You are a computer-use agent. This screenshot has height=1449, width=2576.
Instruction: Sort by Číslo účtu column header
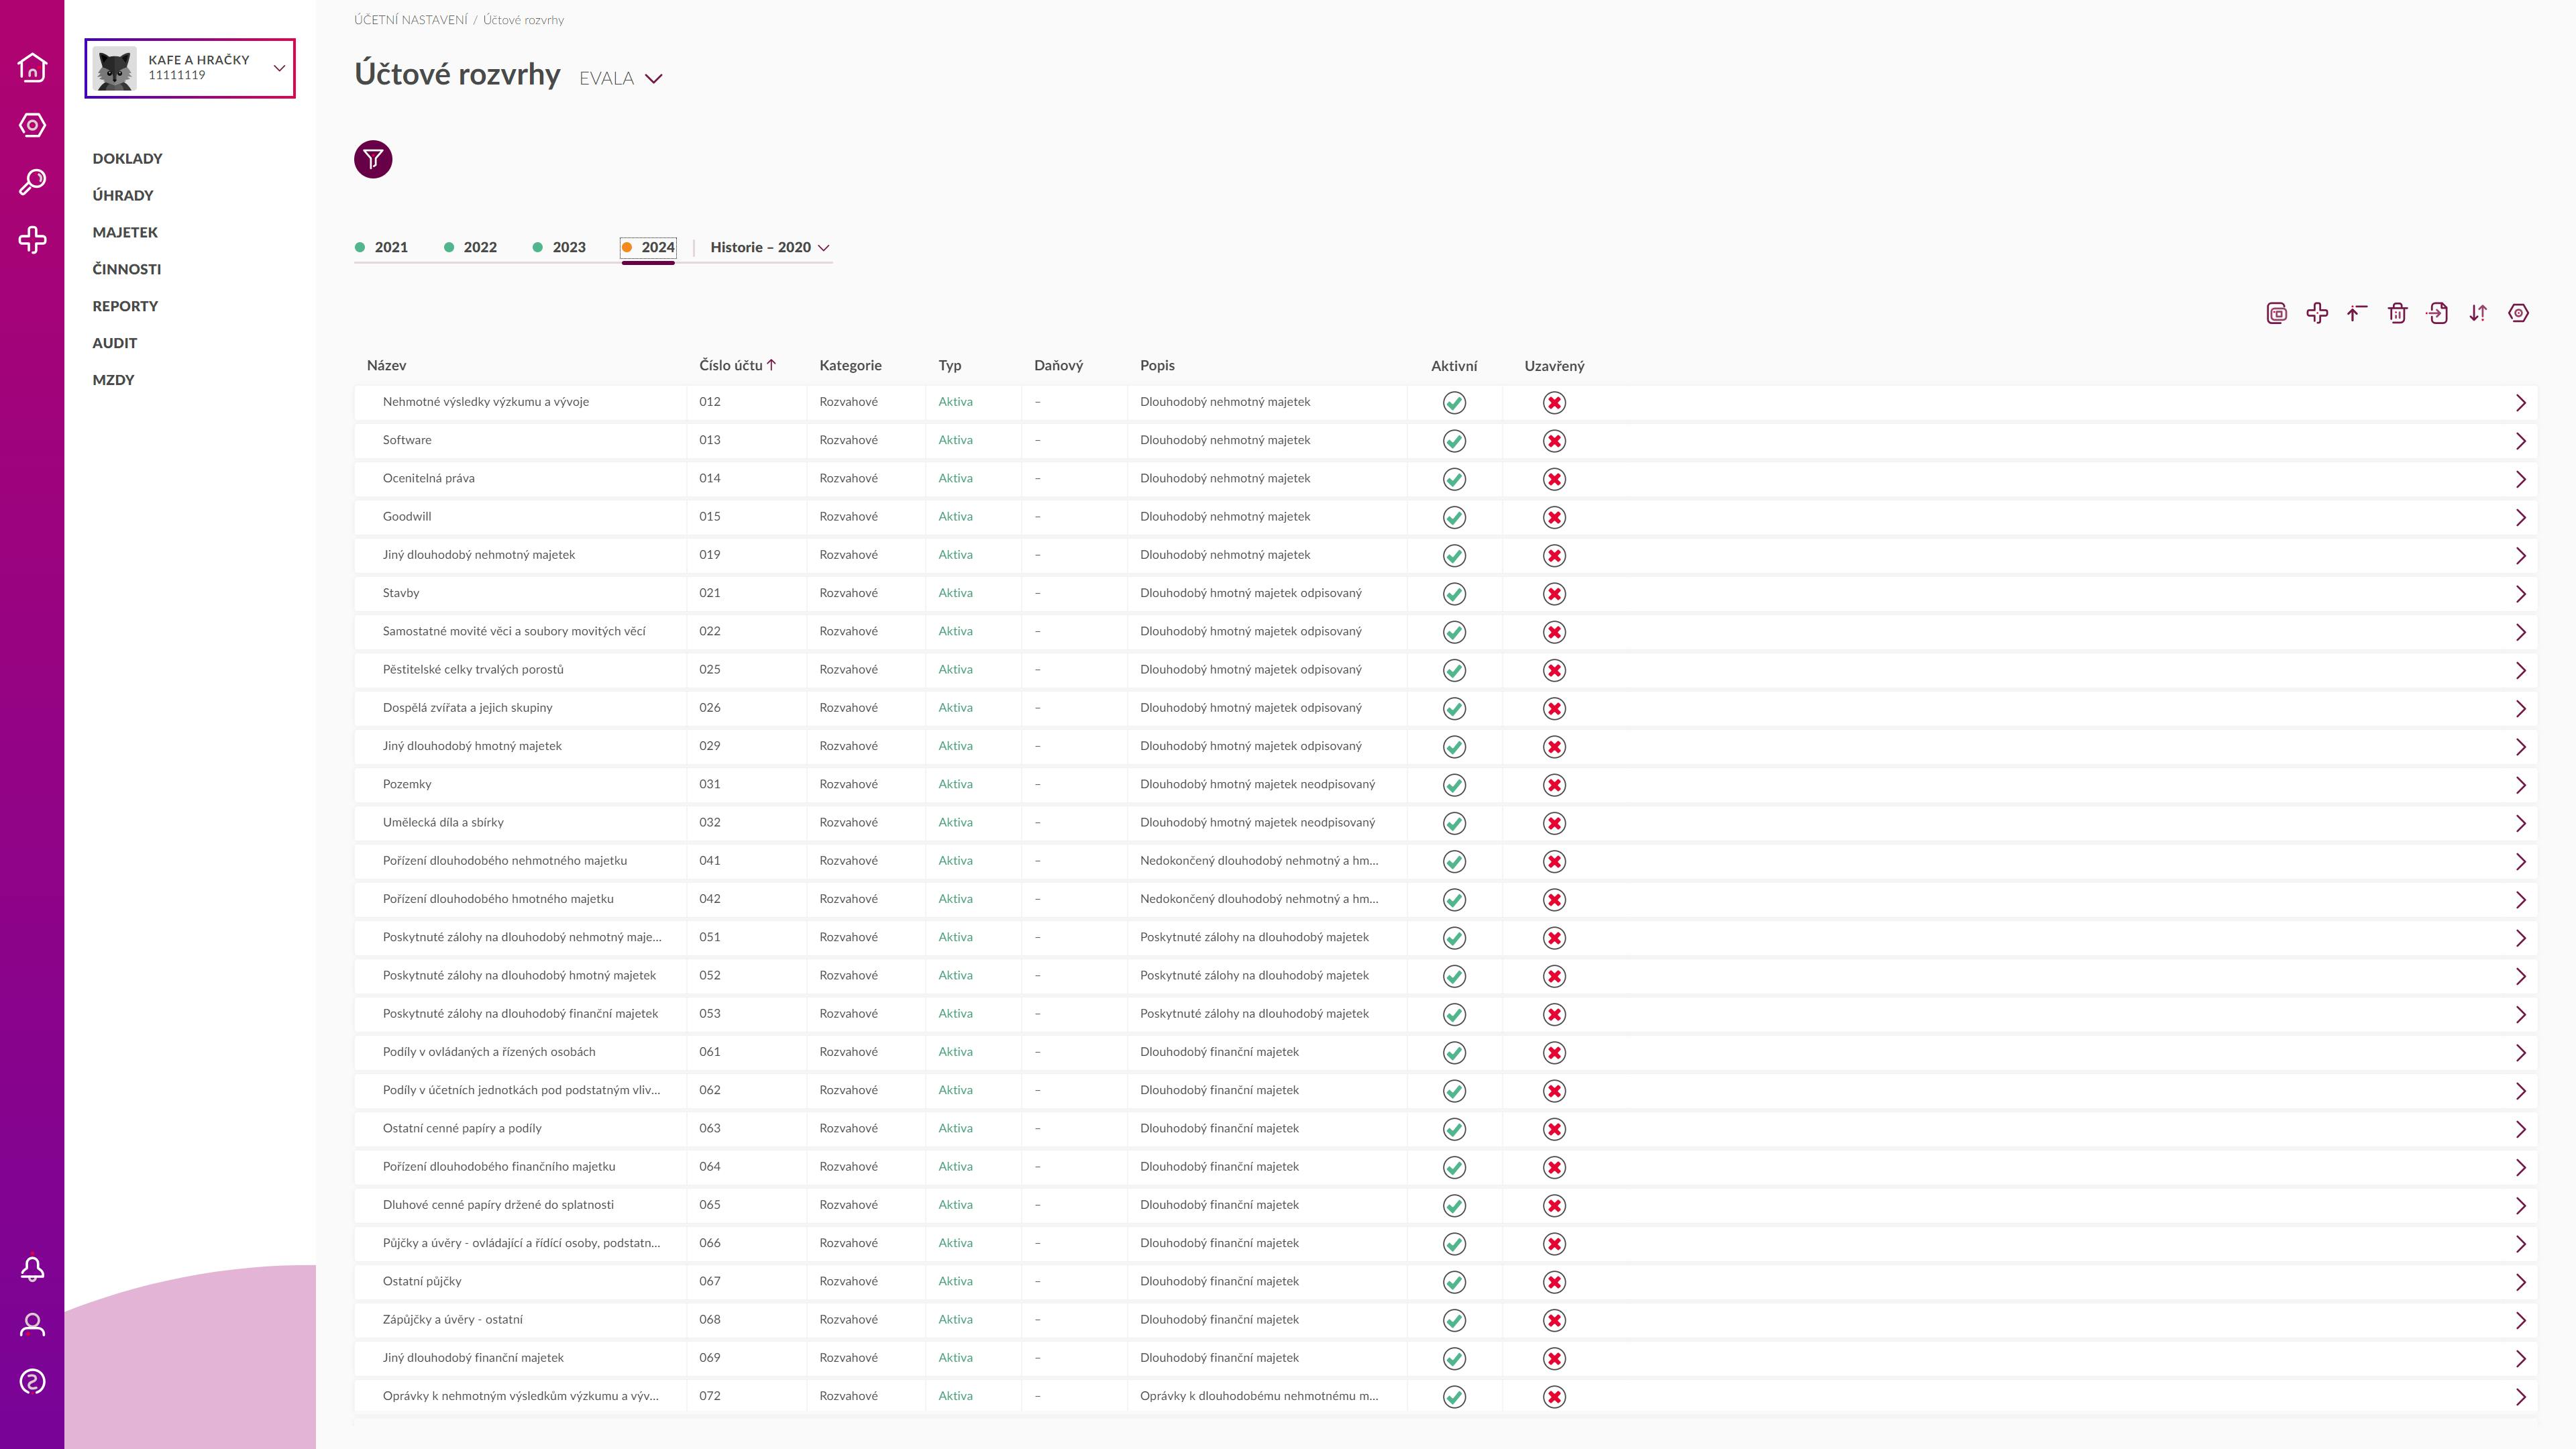(737, 365)
